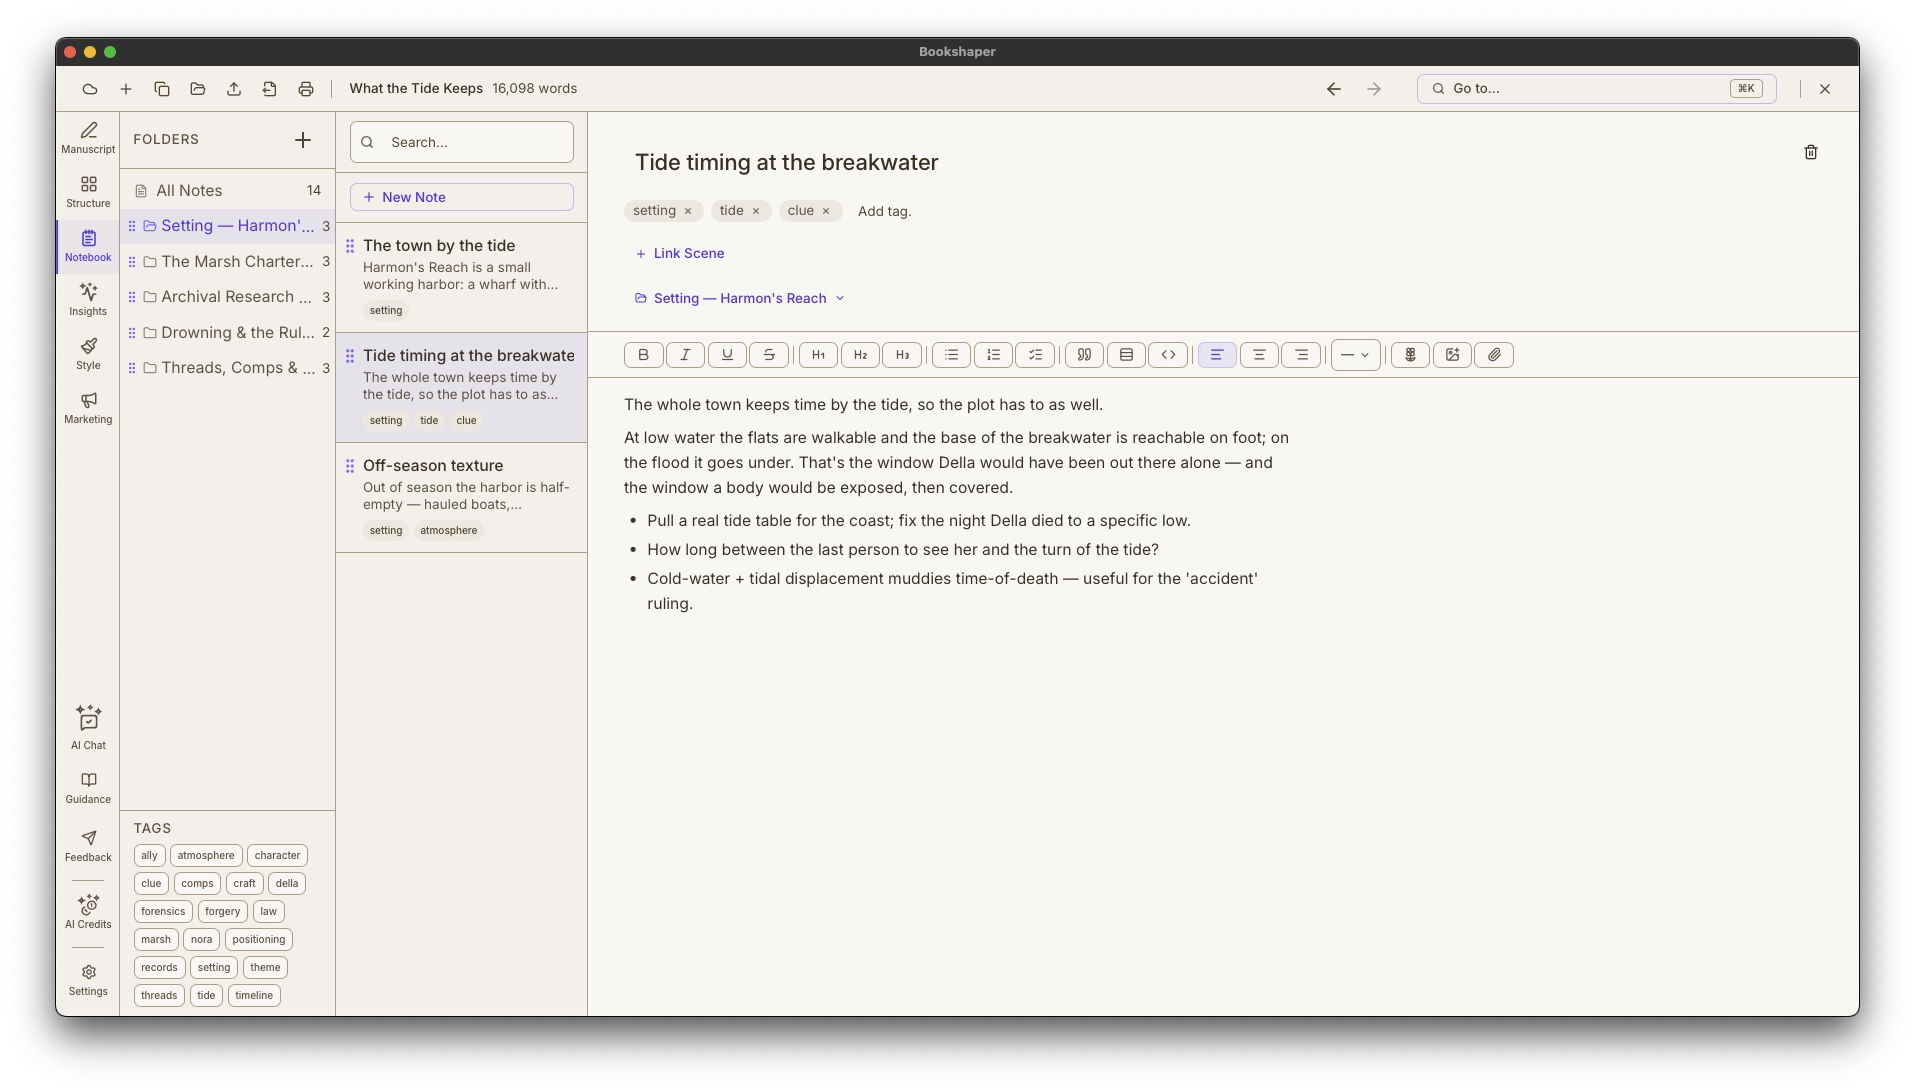Insert a block quote
1915x1090 pixels.
click(x=1084, y=355)
